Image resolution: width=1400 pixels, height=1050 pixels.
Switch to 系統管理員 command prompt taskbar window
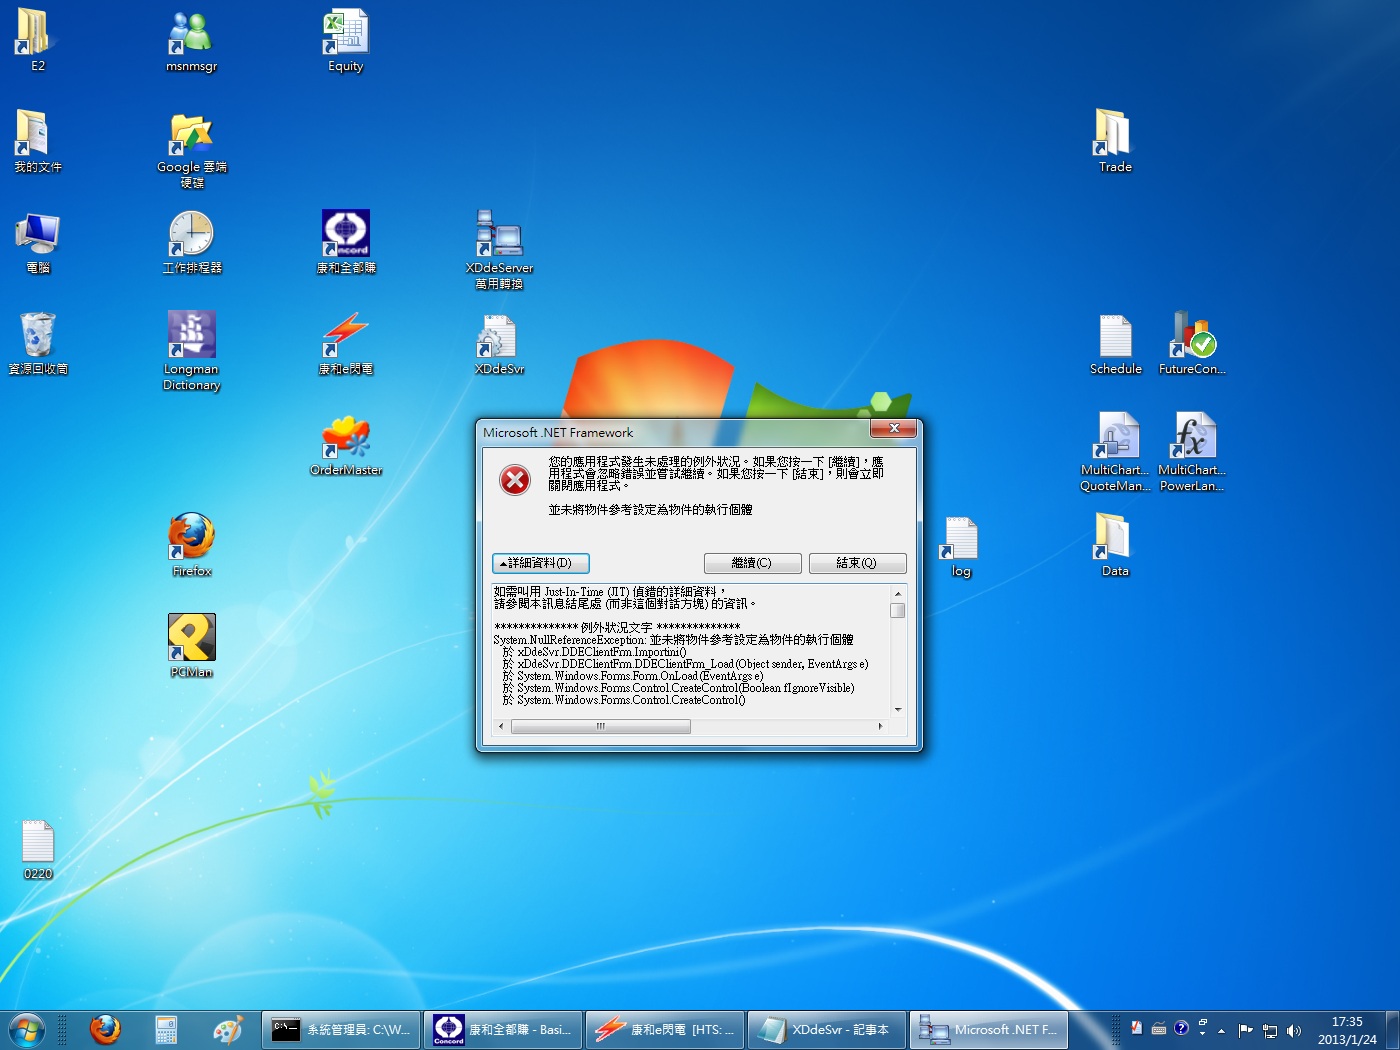point(342,1029)
